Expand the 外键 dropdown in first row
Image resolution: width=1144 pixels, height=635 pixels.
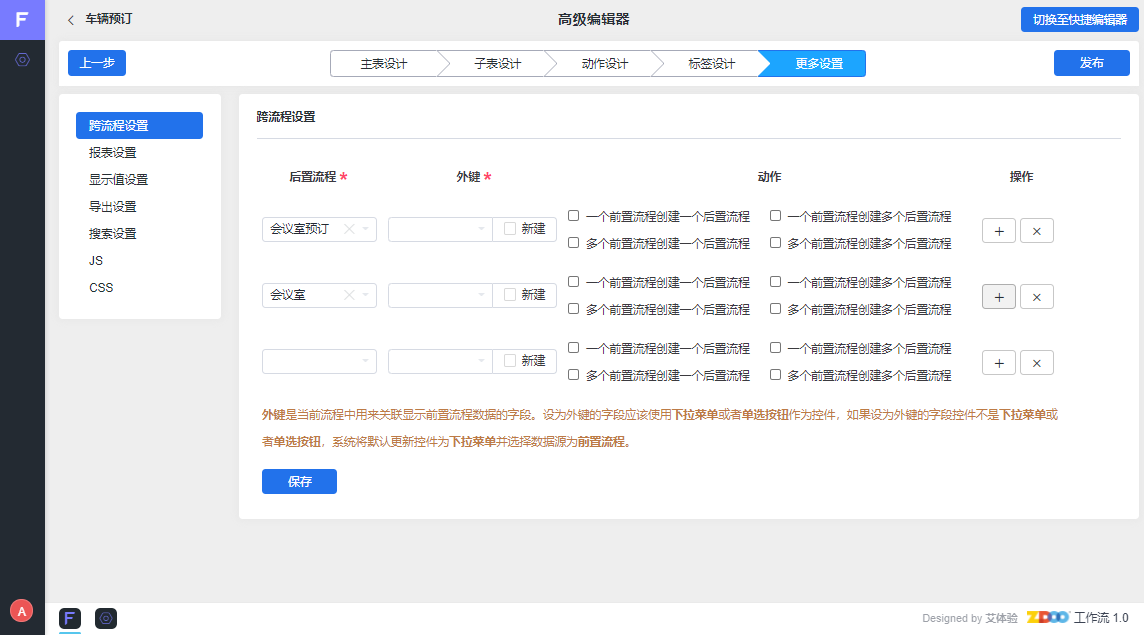(x=440, y=229)
